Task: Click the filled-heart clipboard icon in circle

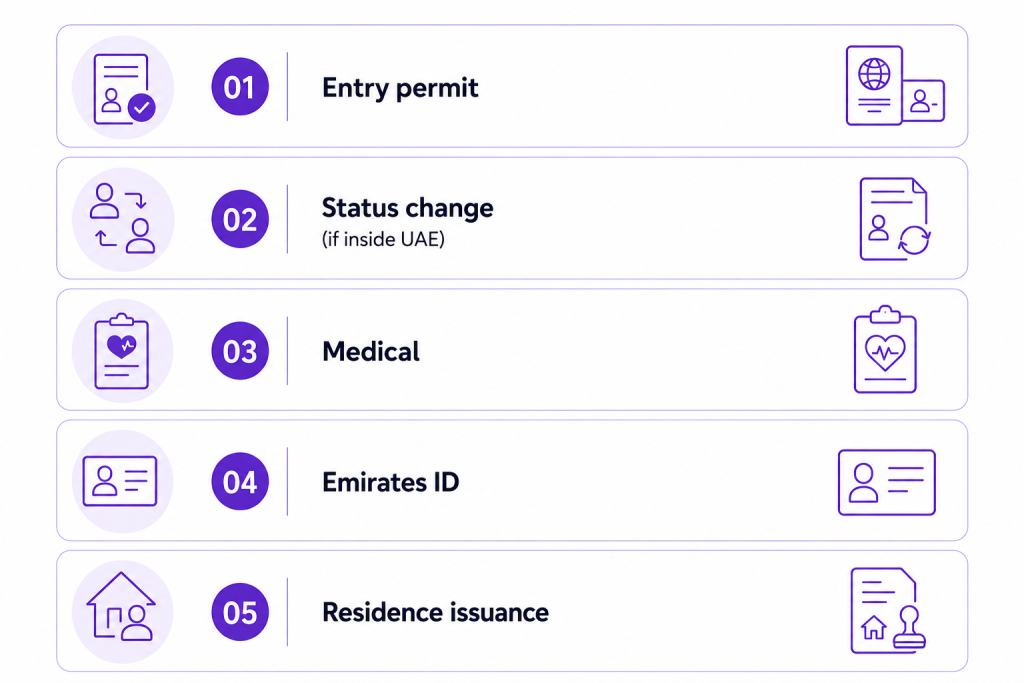Action: [122, 351]
